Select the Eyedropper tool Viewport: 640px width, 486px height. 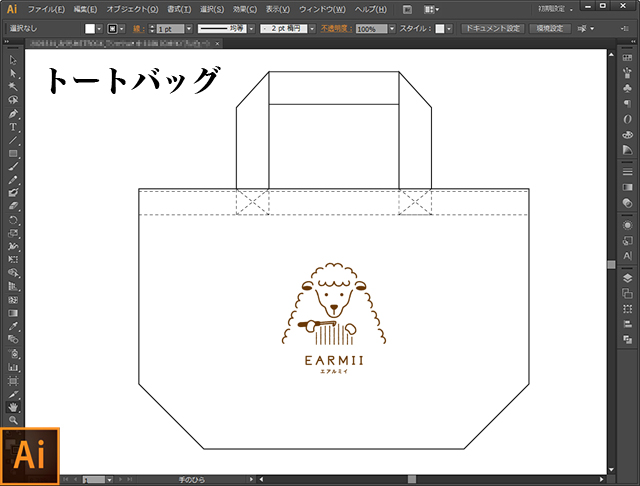[13, 326]
